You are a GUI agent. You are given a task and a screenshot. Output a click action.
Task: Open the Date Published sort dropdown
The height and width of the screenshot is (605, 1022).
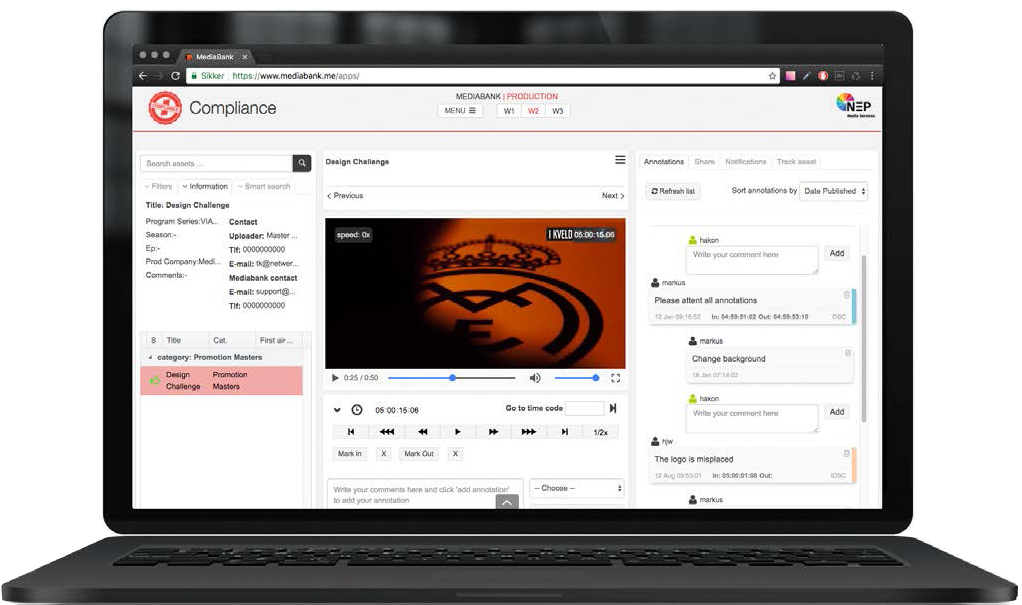(x=834, y=191)
